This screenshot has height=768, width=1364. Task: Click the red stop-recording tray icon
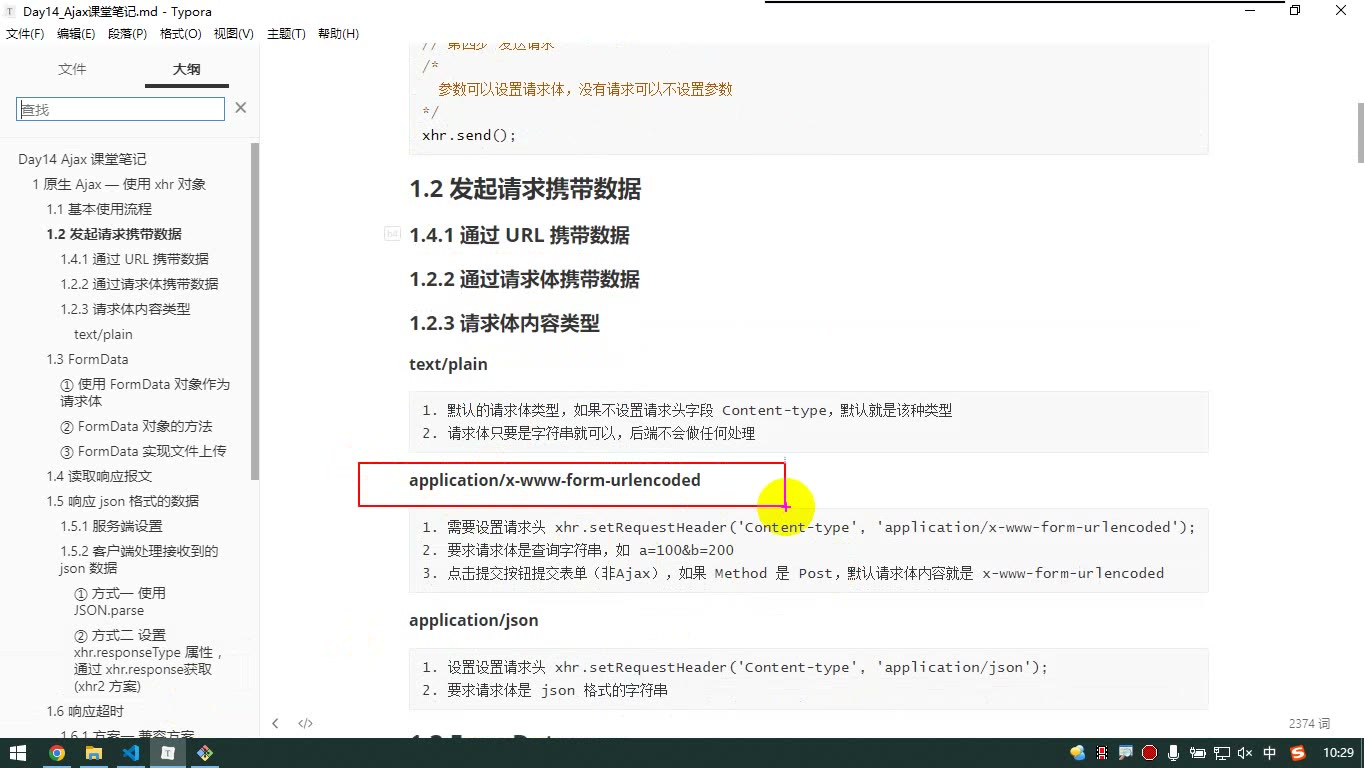[x=1149, y=753]
